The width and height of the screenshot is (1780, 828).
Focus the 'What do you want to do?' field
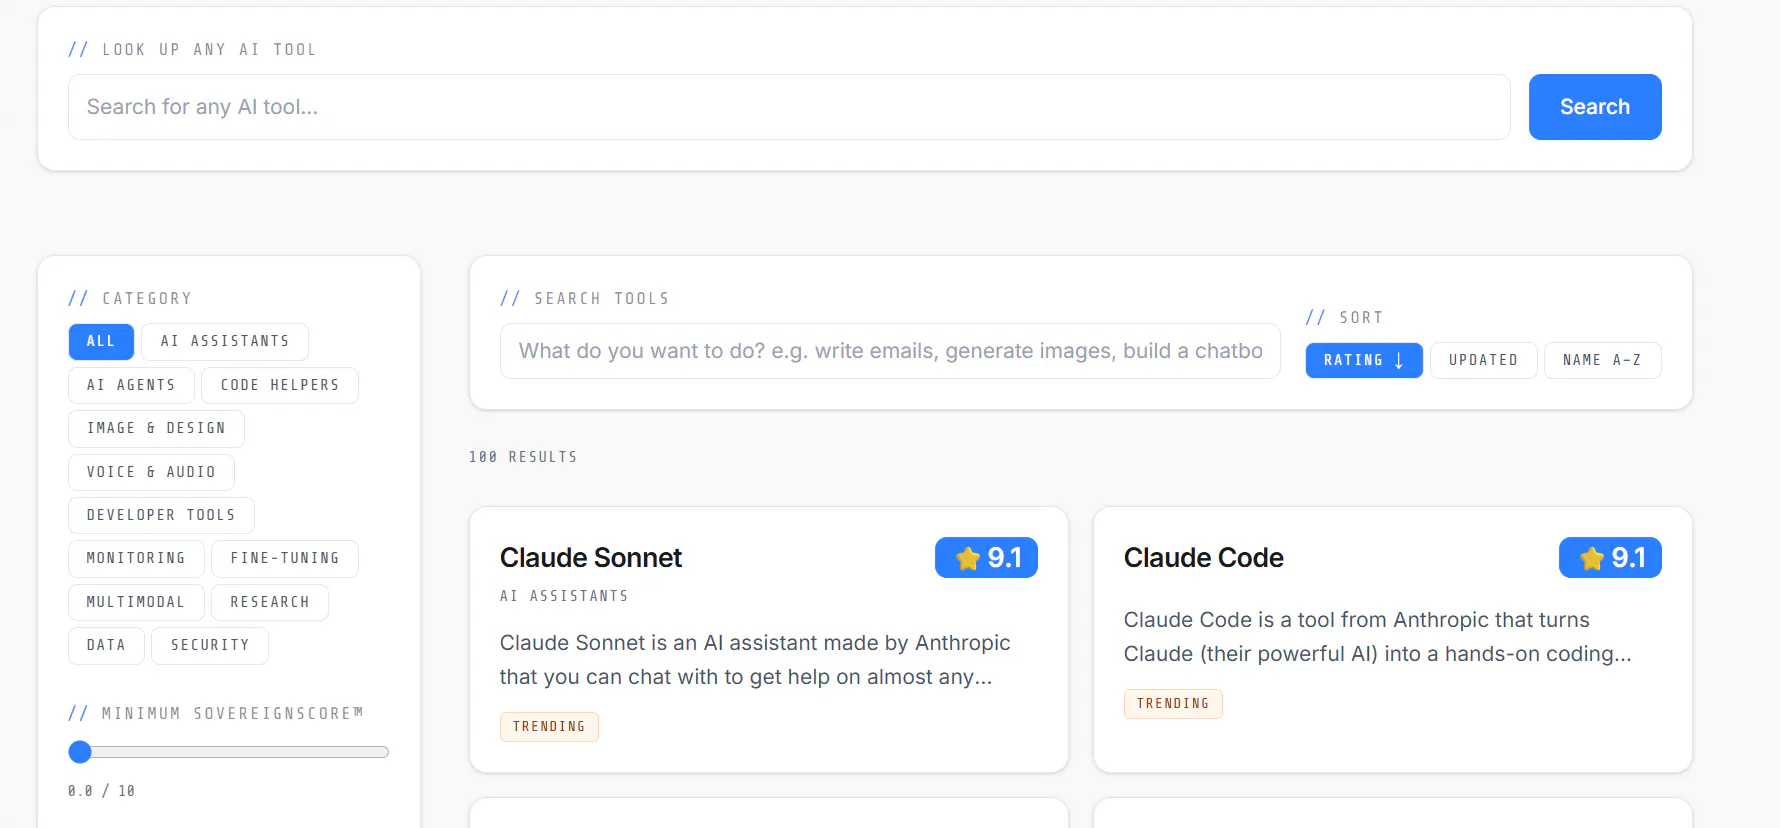click(890, 351)
